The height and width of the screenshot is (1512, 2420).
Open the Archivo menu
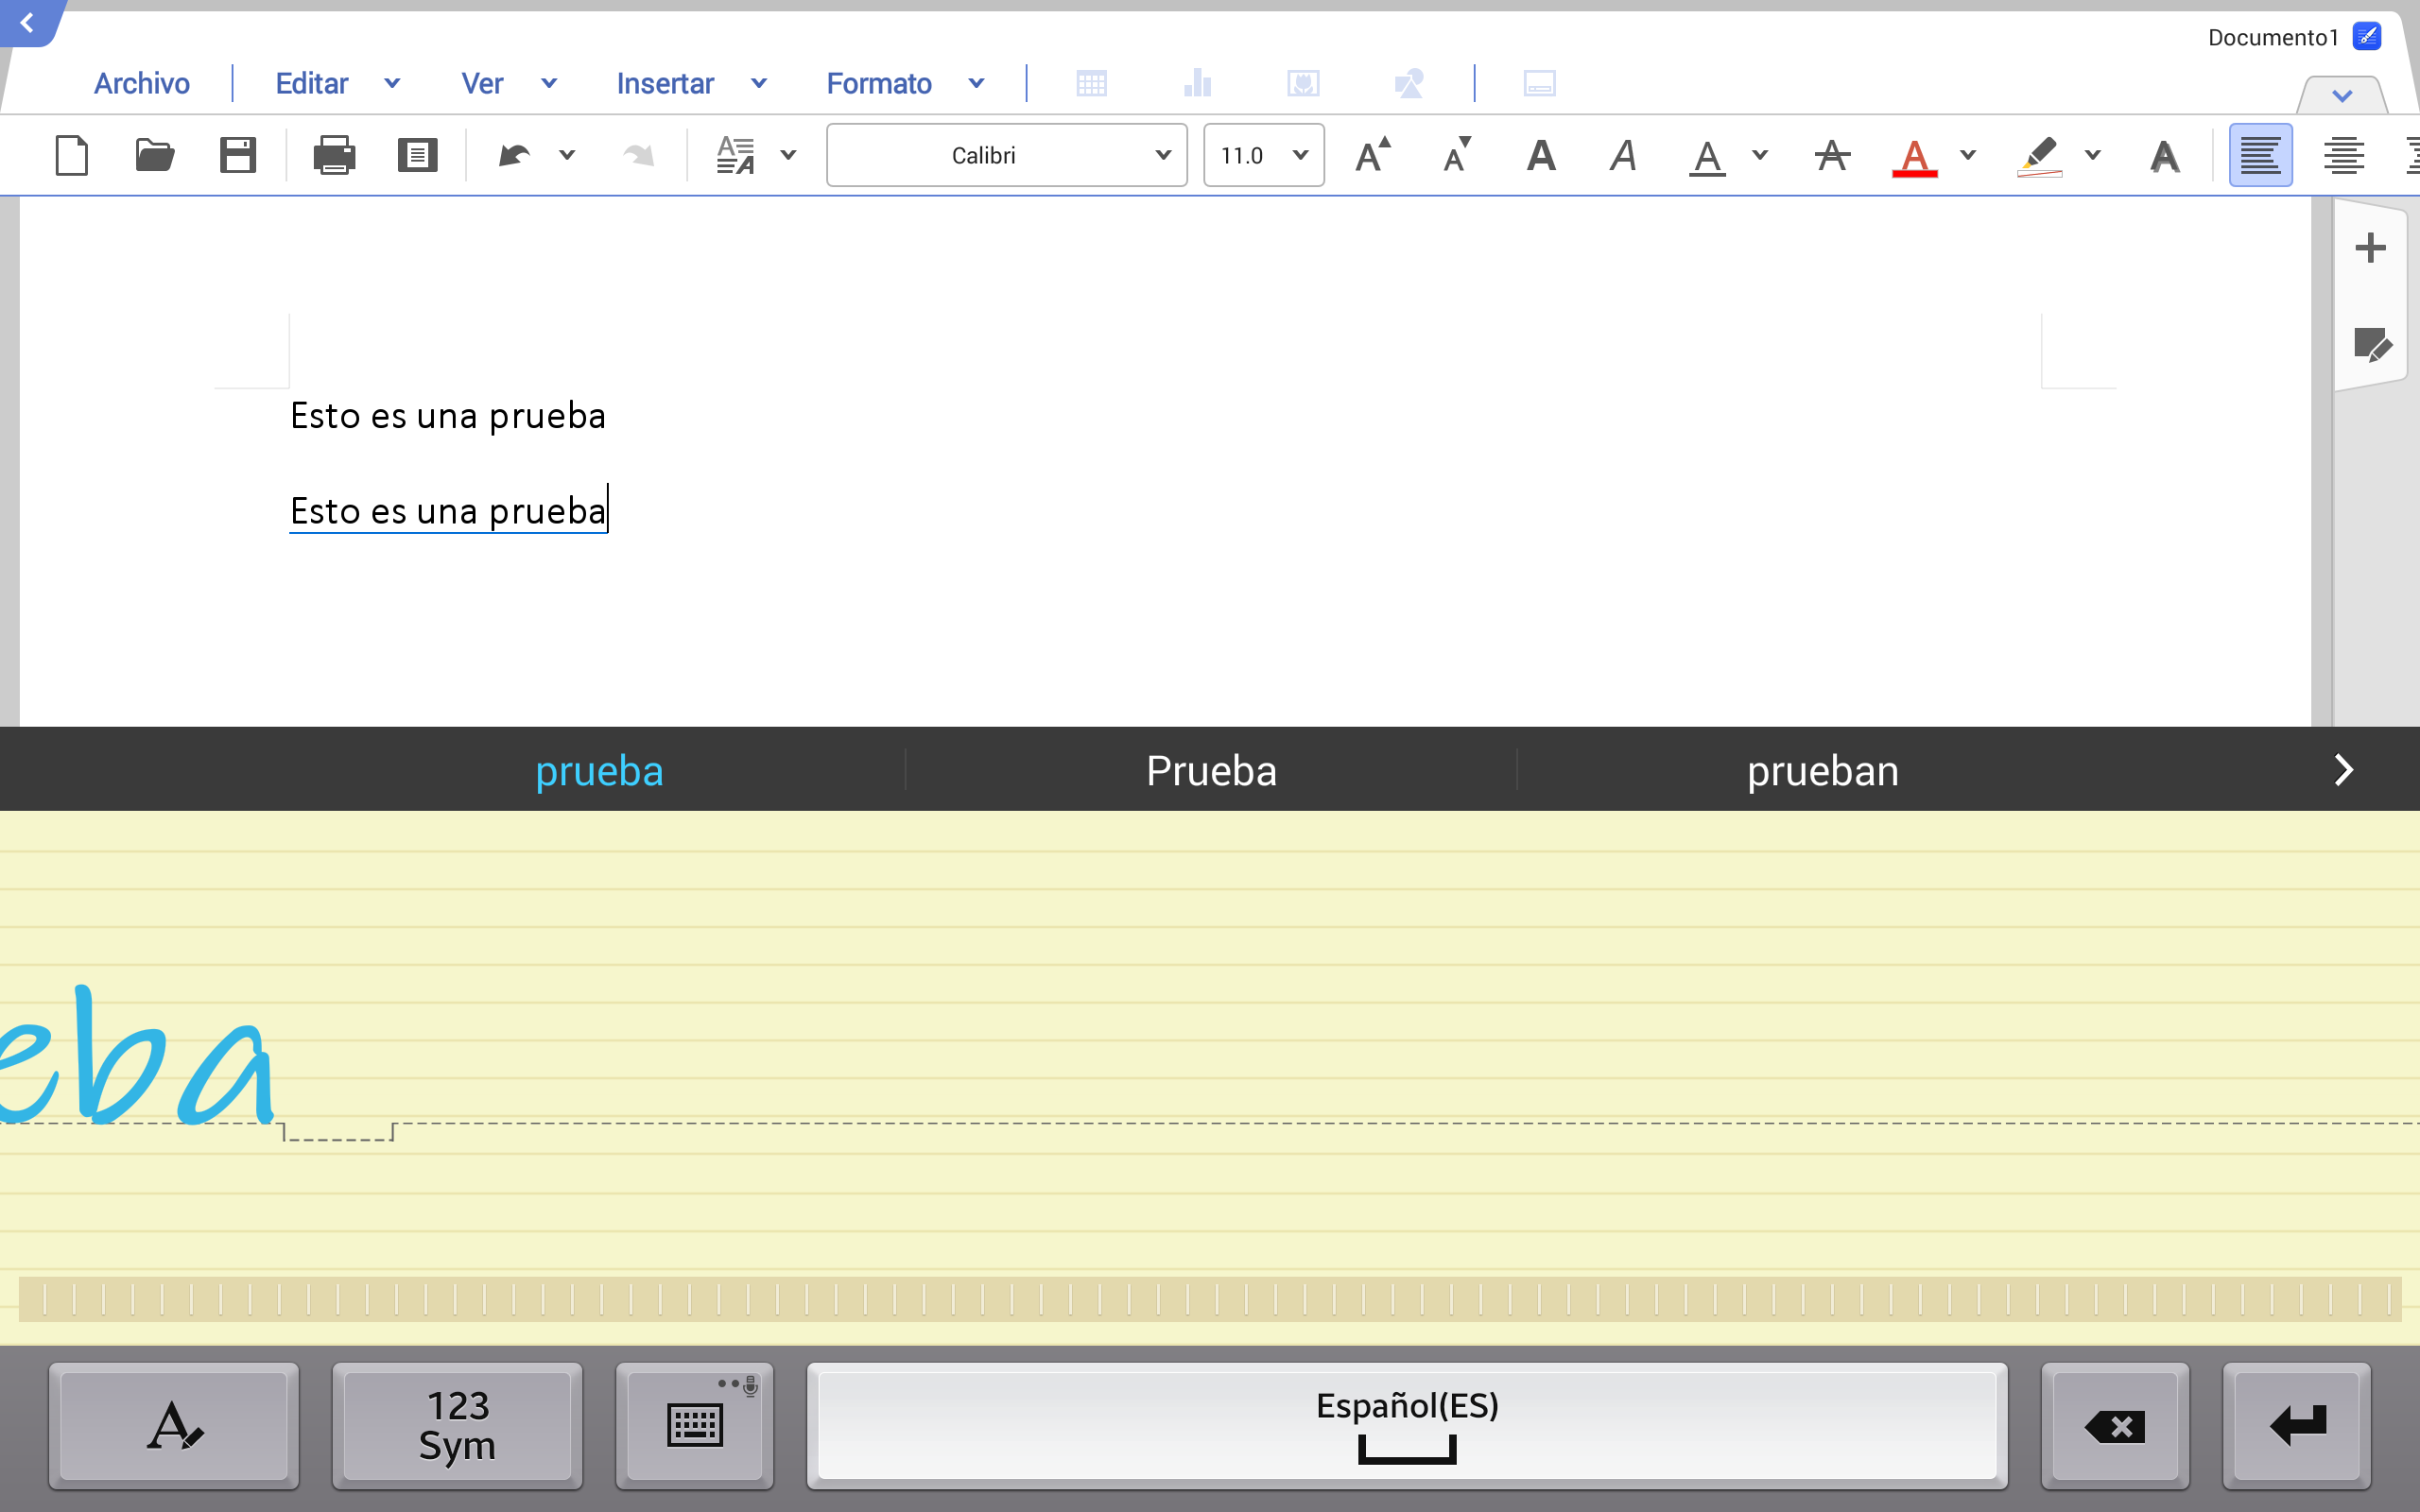(141, 83)
